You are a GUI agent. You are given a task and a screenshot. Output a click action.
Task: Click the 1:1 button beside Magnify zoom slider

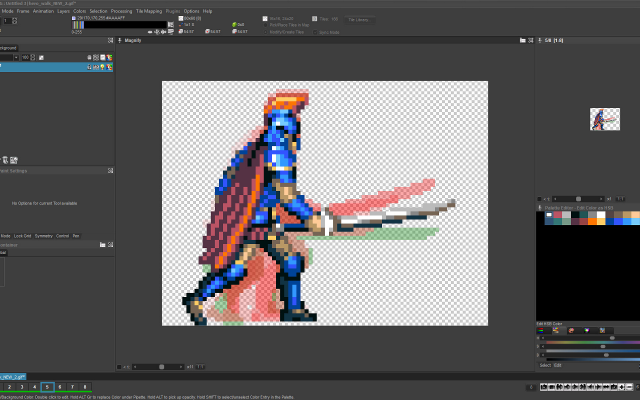click(x=200, y=367)
